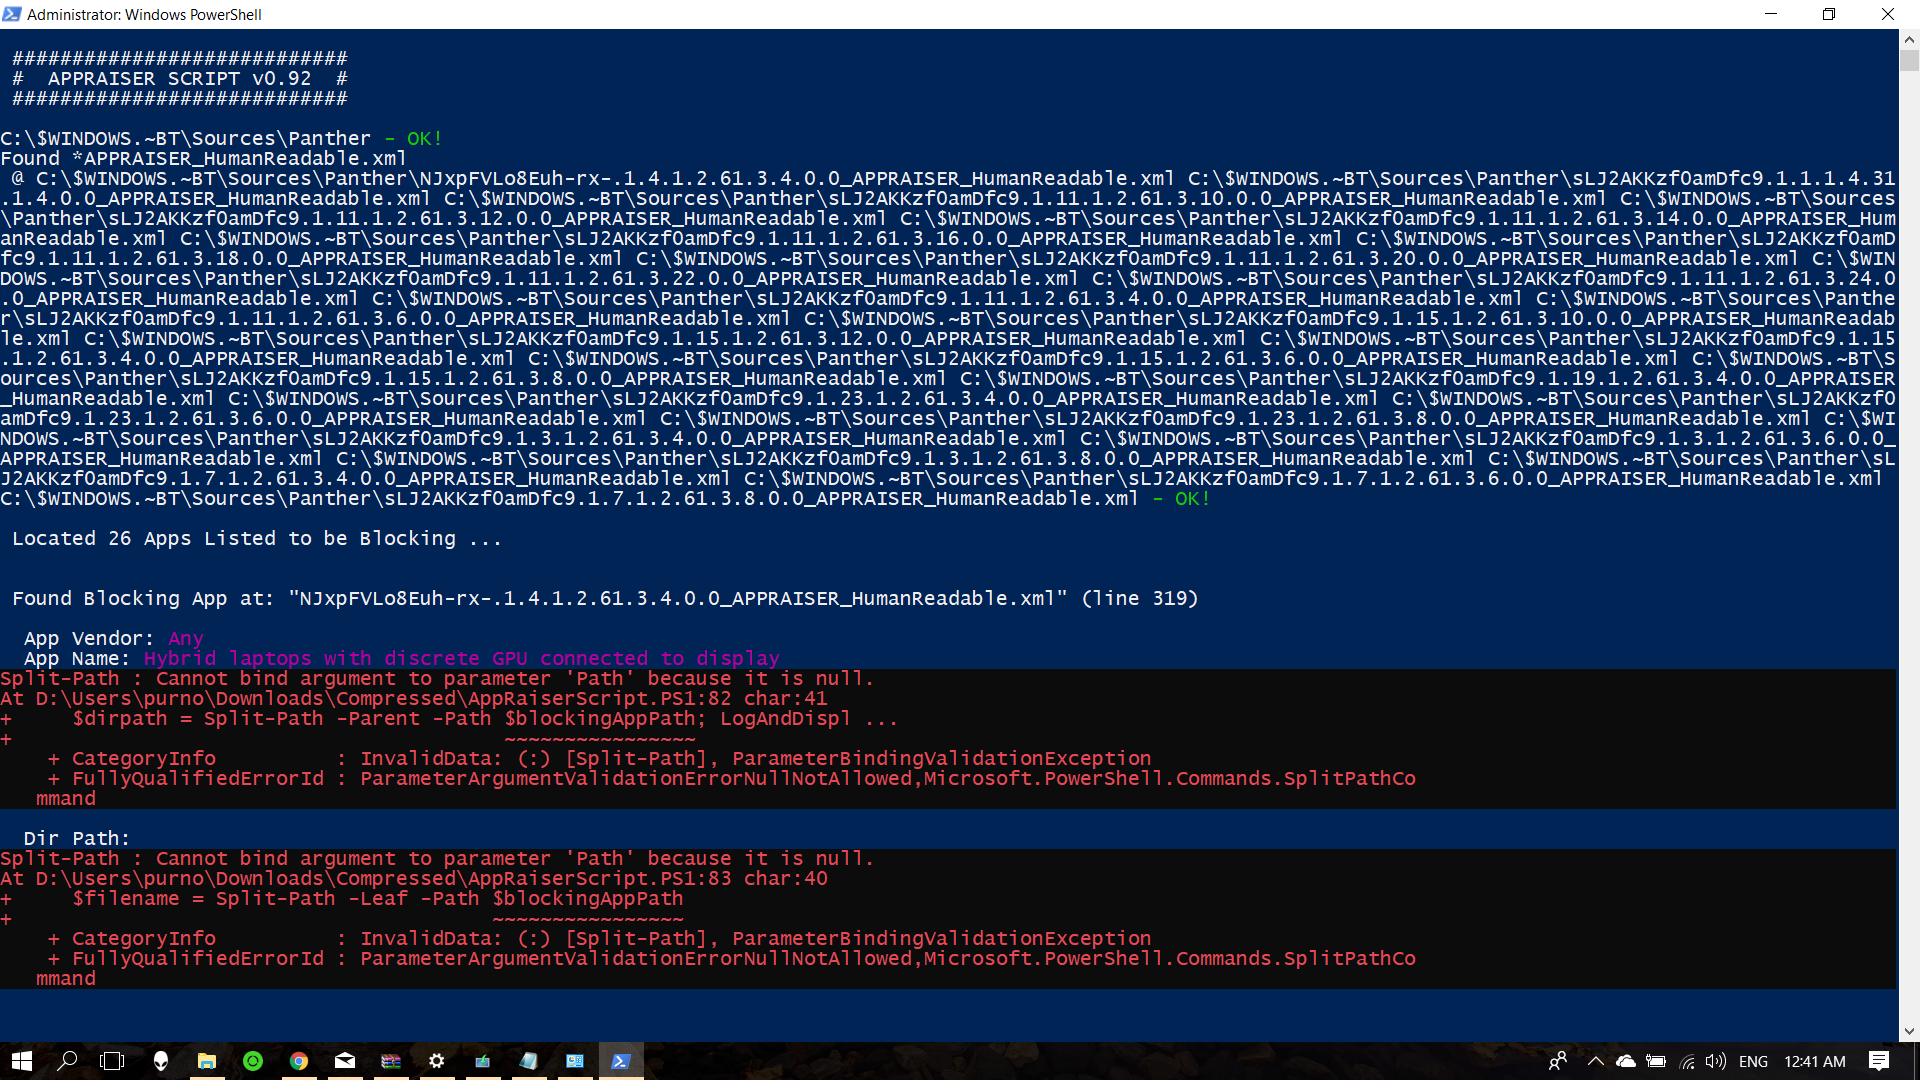
Task: Open taskbar search magnifier
Action: (67, 1061)
